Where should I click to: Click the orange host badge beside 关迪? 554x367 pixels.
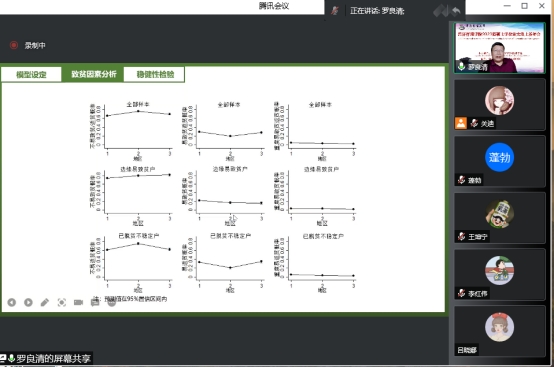(x=461, y=123)
